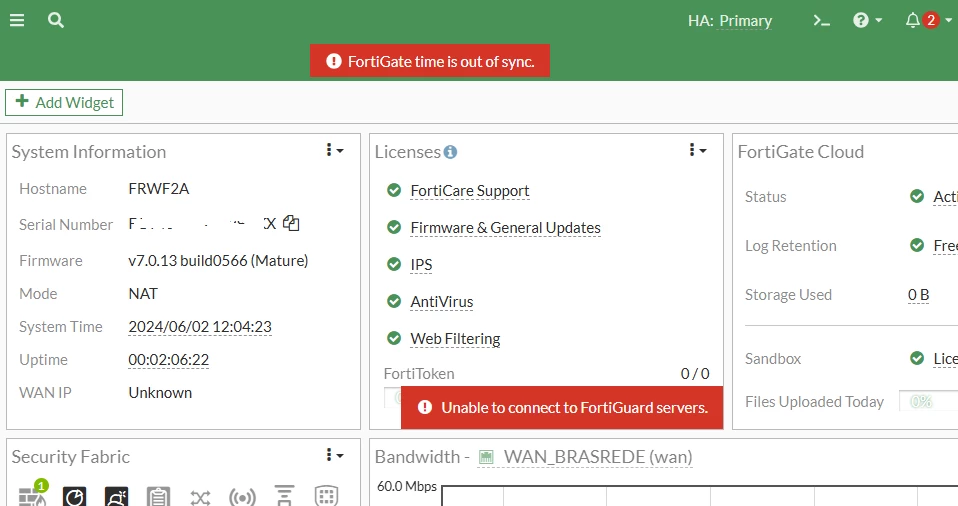
Task: Click the Security Fabric shield grid icon
Action: 326,496
